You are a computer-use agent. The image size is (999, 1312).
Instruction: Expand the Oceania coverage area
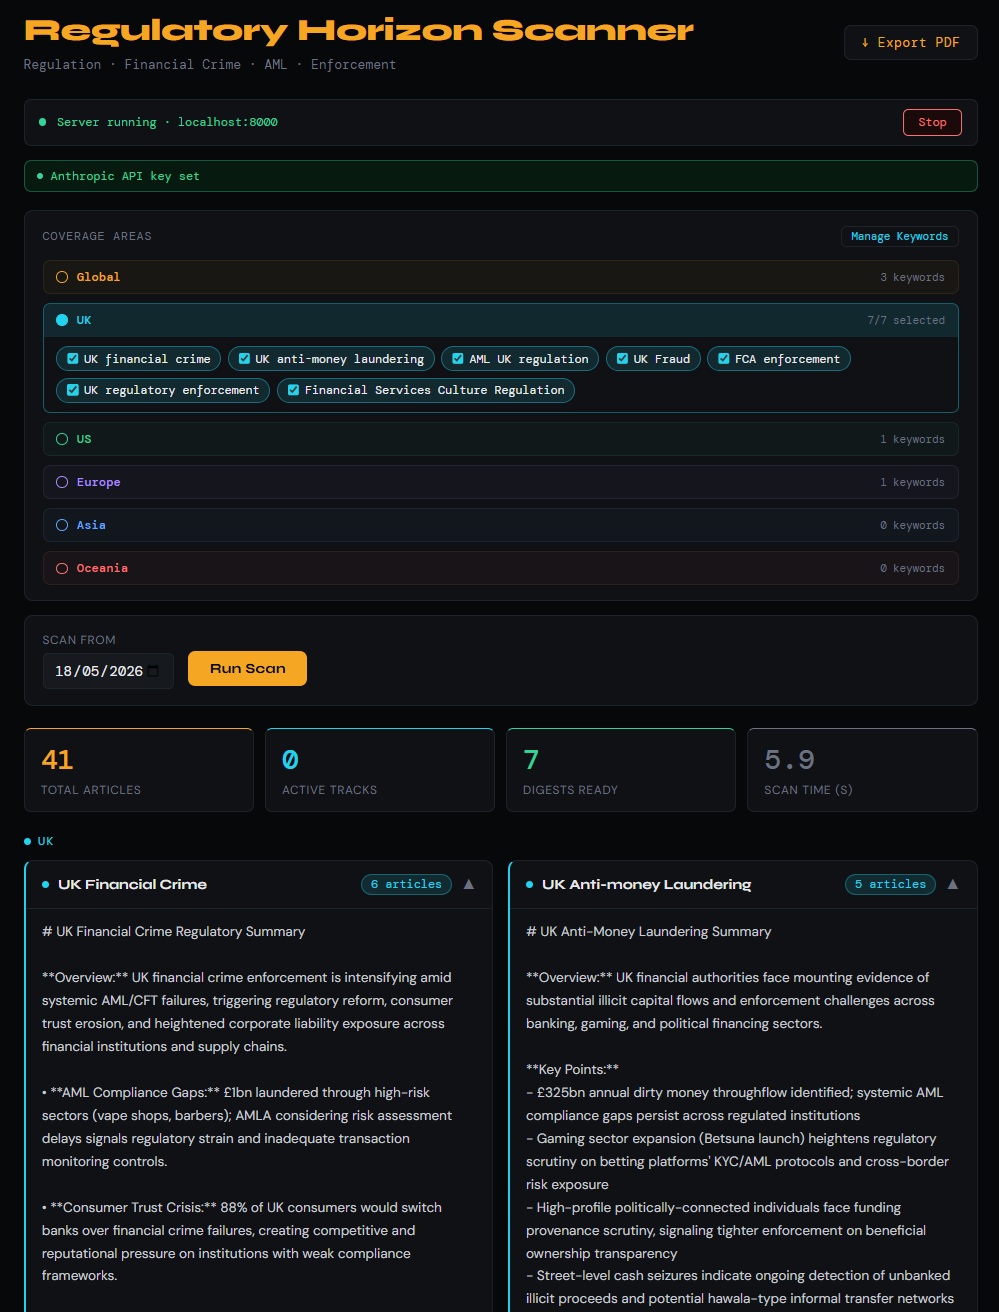pos(500,568)
